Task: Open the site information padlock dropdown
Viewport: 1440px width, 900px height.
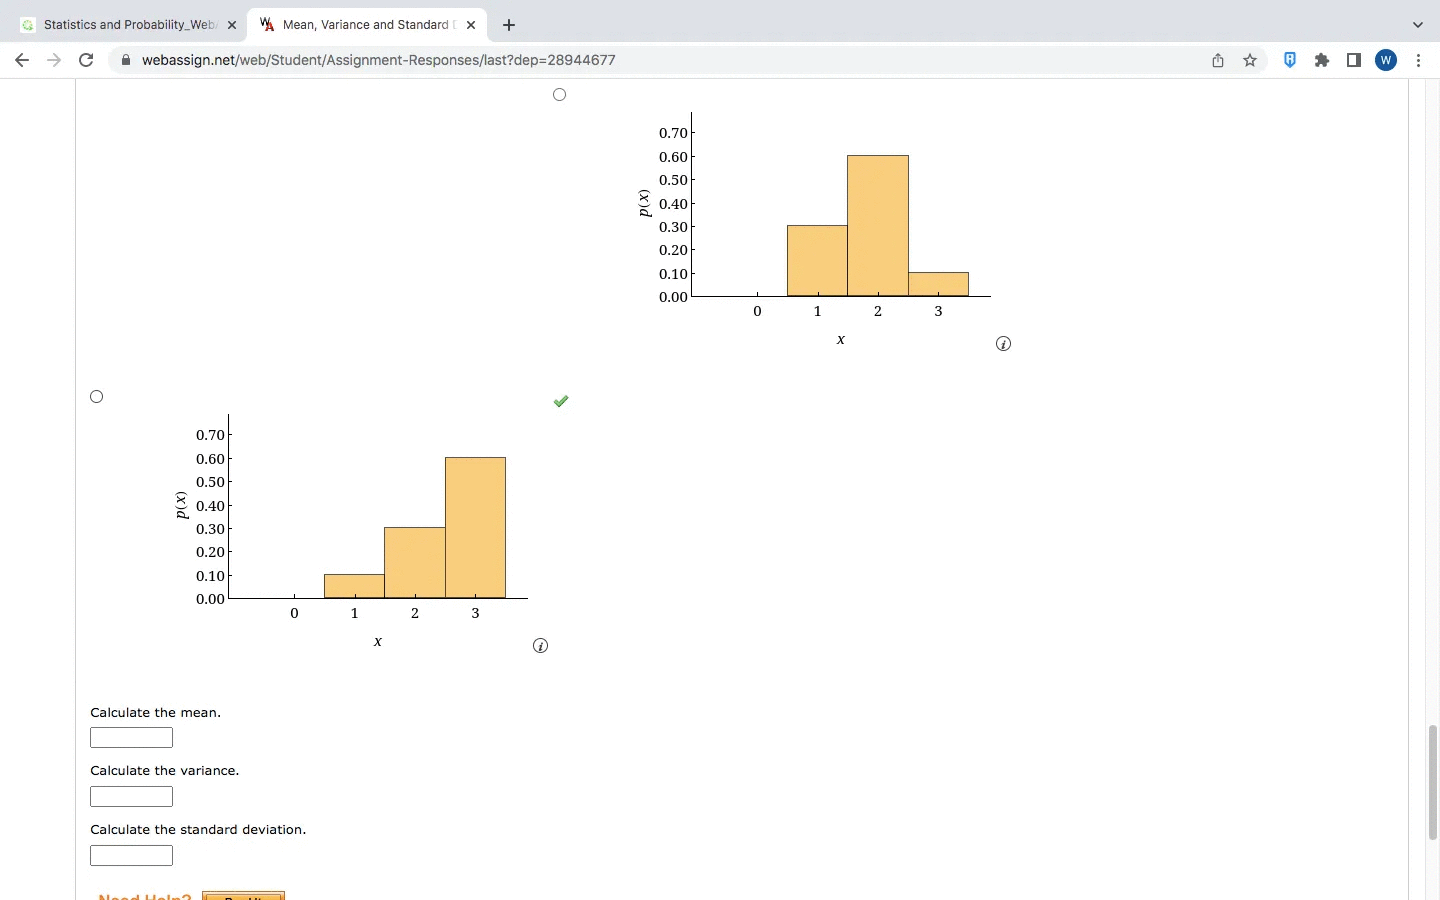Action: (126, 60)
